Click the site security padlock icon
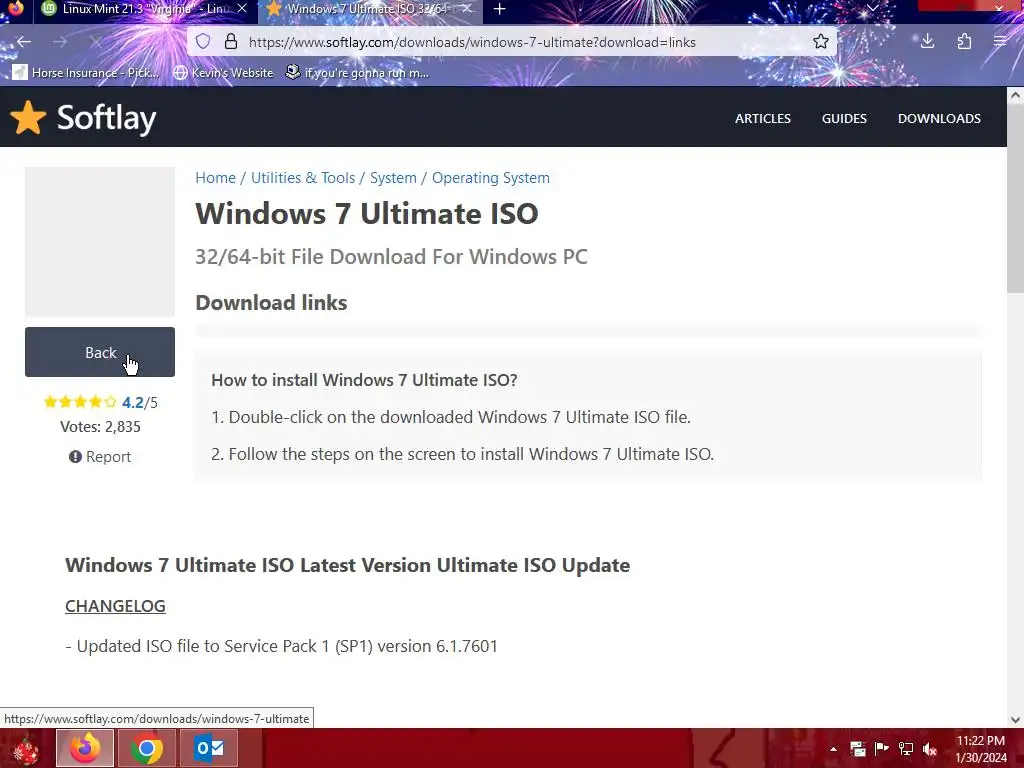1024x768 pixels. [x=231, y=42]
